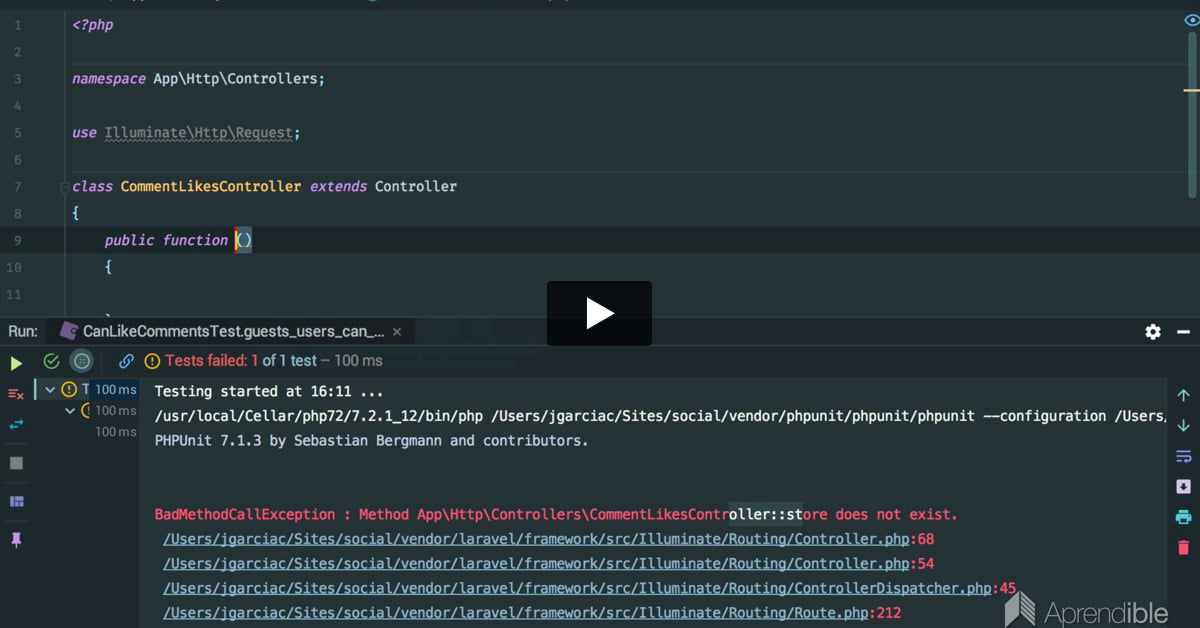Collapse the CommentLikesController class fold marker
Screen dimensions: 1200x628
click(67, 187)
